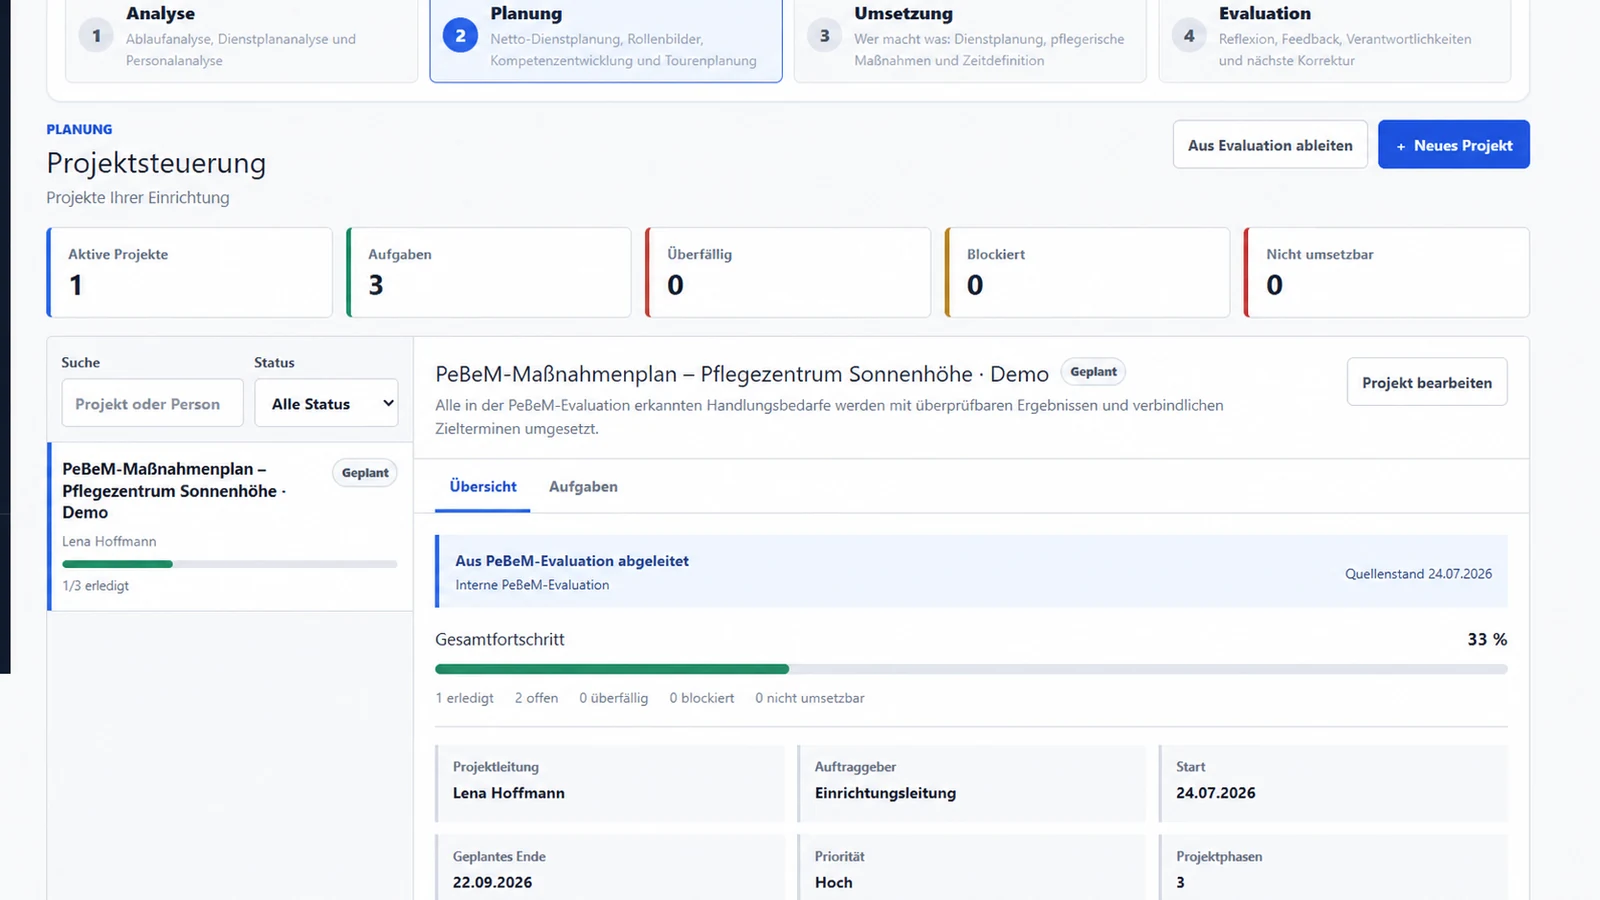The width and height of the screenshot is (1600, 900).
Task: Click Lena Hoffmann name in project list
Action: click(109, 541)
